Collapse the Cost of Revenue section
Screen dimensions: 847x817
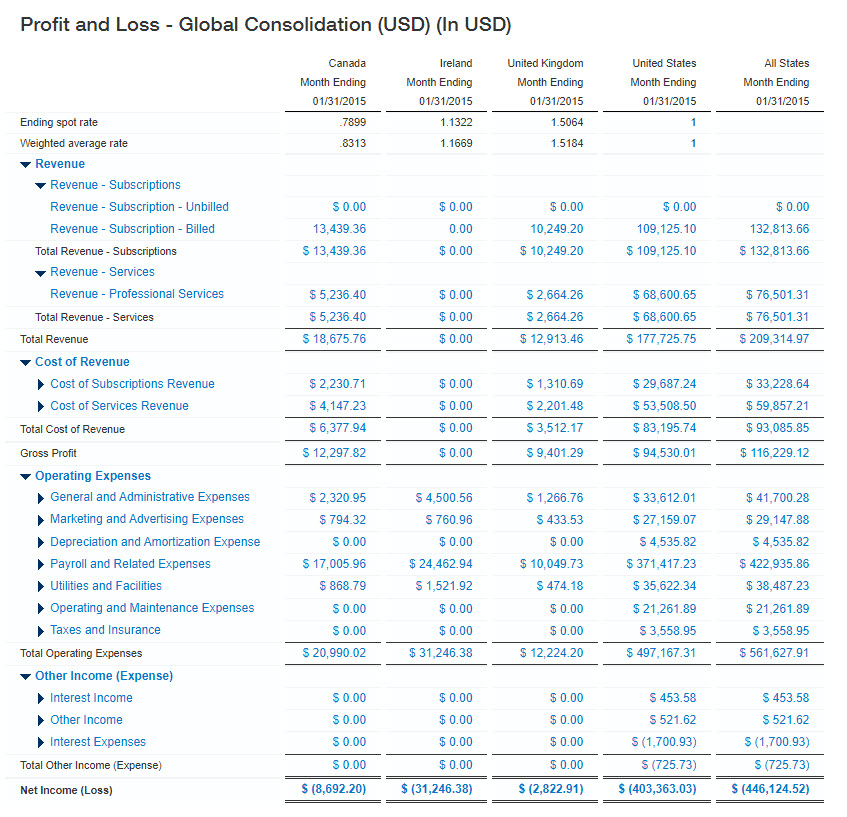coord(26,362)
